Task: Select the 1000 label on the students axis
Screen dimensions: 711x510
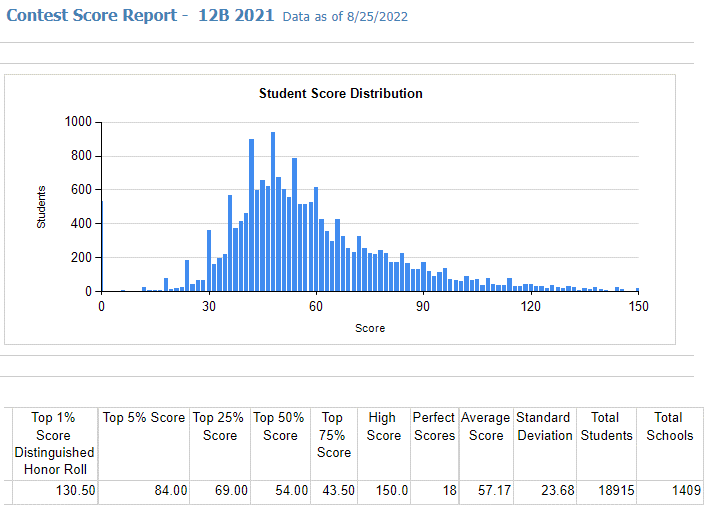Action: (x=78, y=122)
